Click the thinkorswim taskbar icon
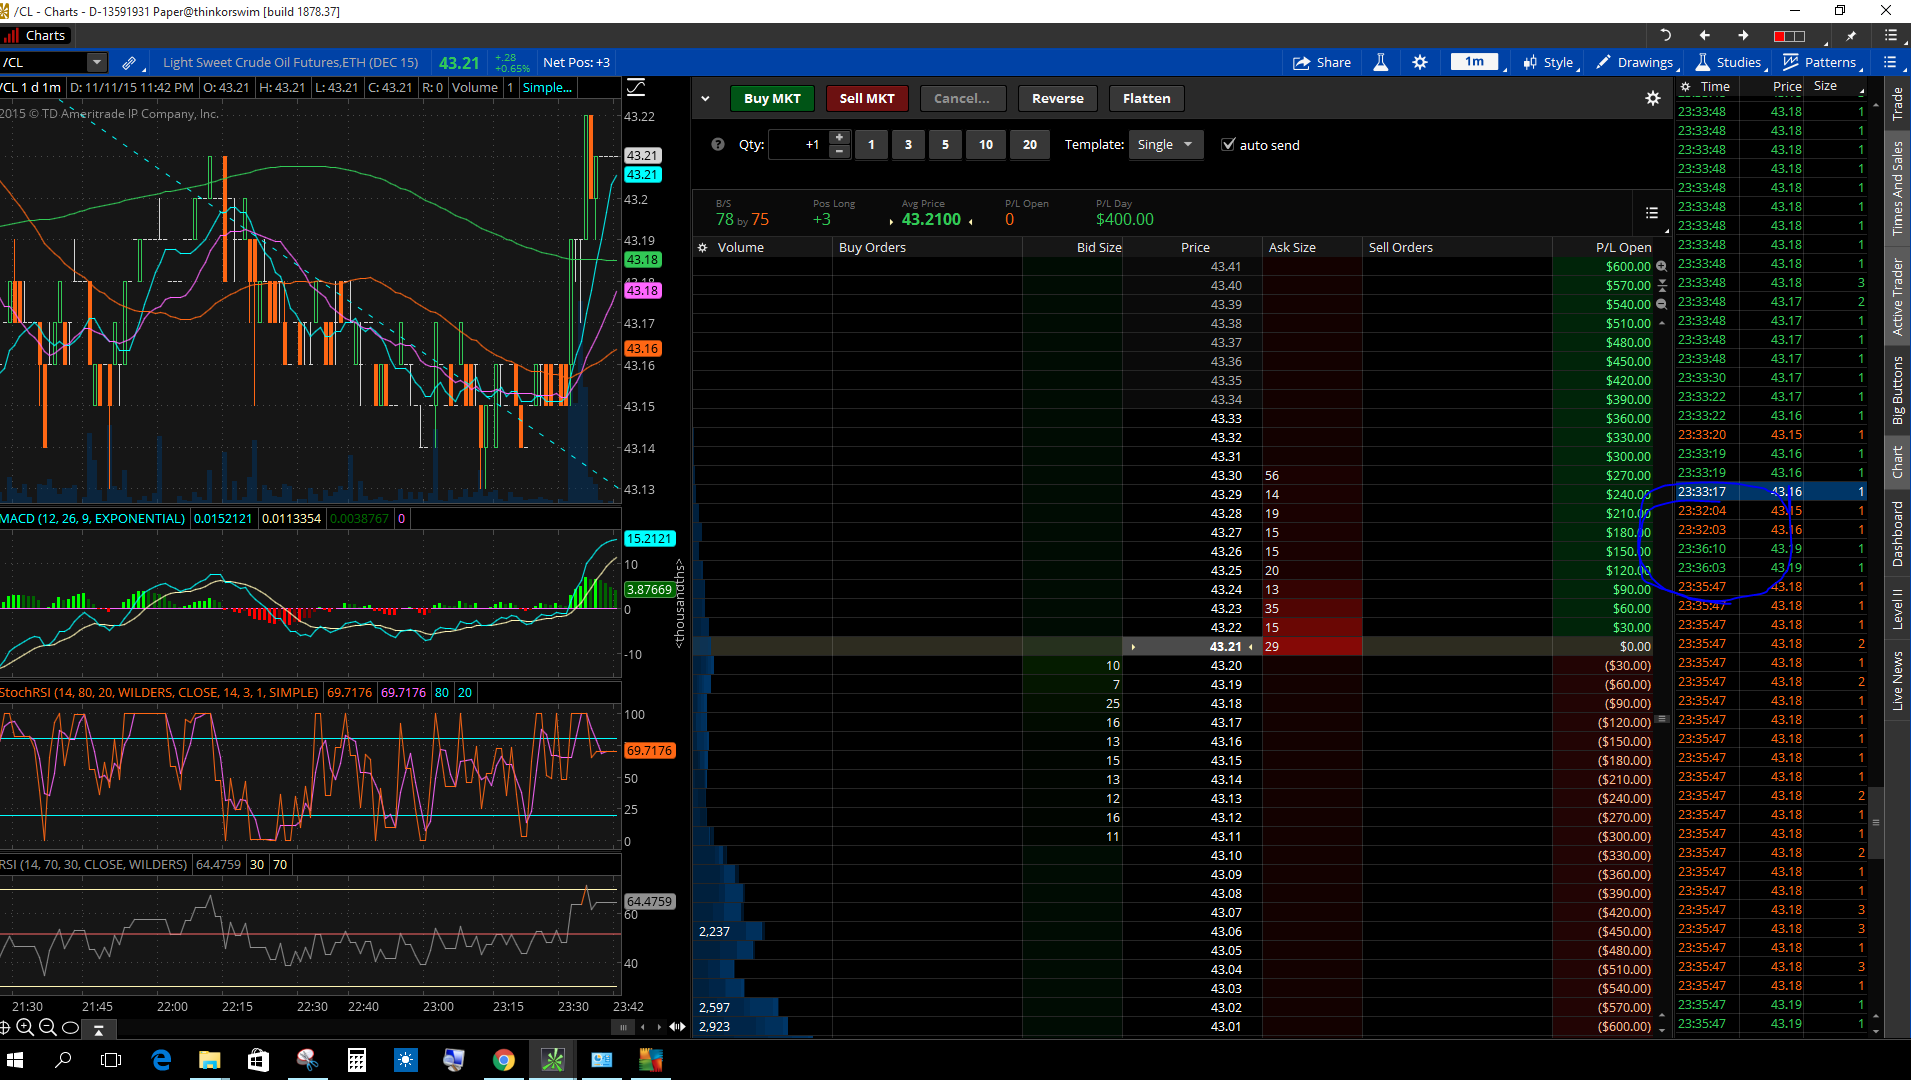The height and width of the screenshot is (1080, 1911). [x=552, y=1060]
